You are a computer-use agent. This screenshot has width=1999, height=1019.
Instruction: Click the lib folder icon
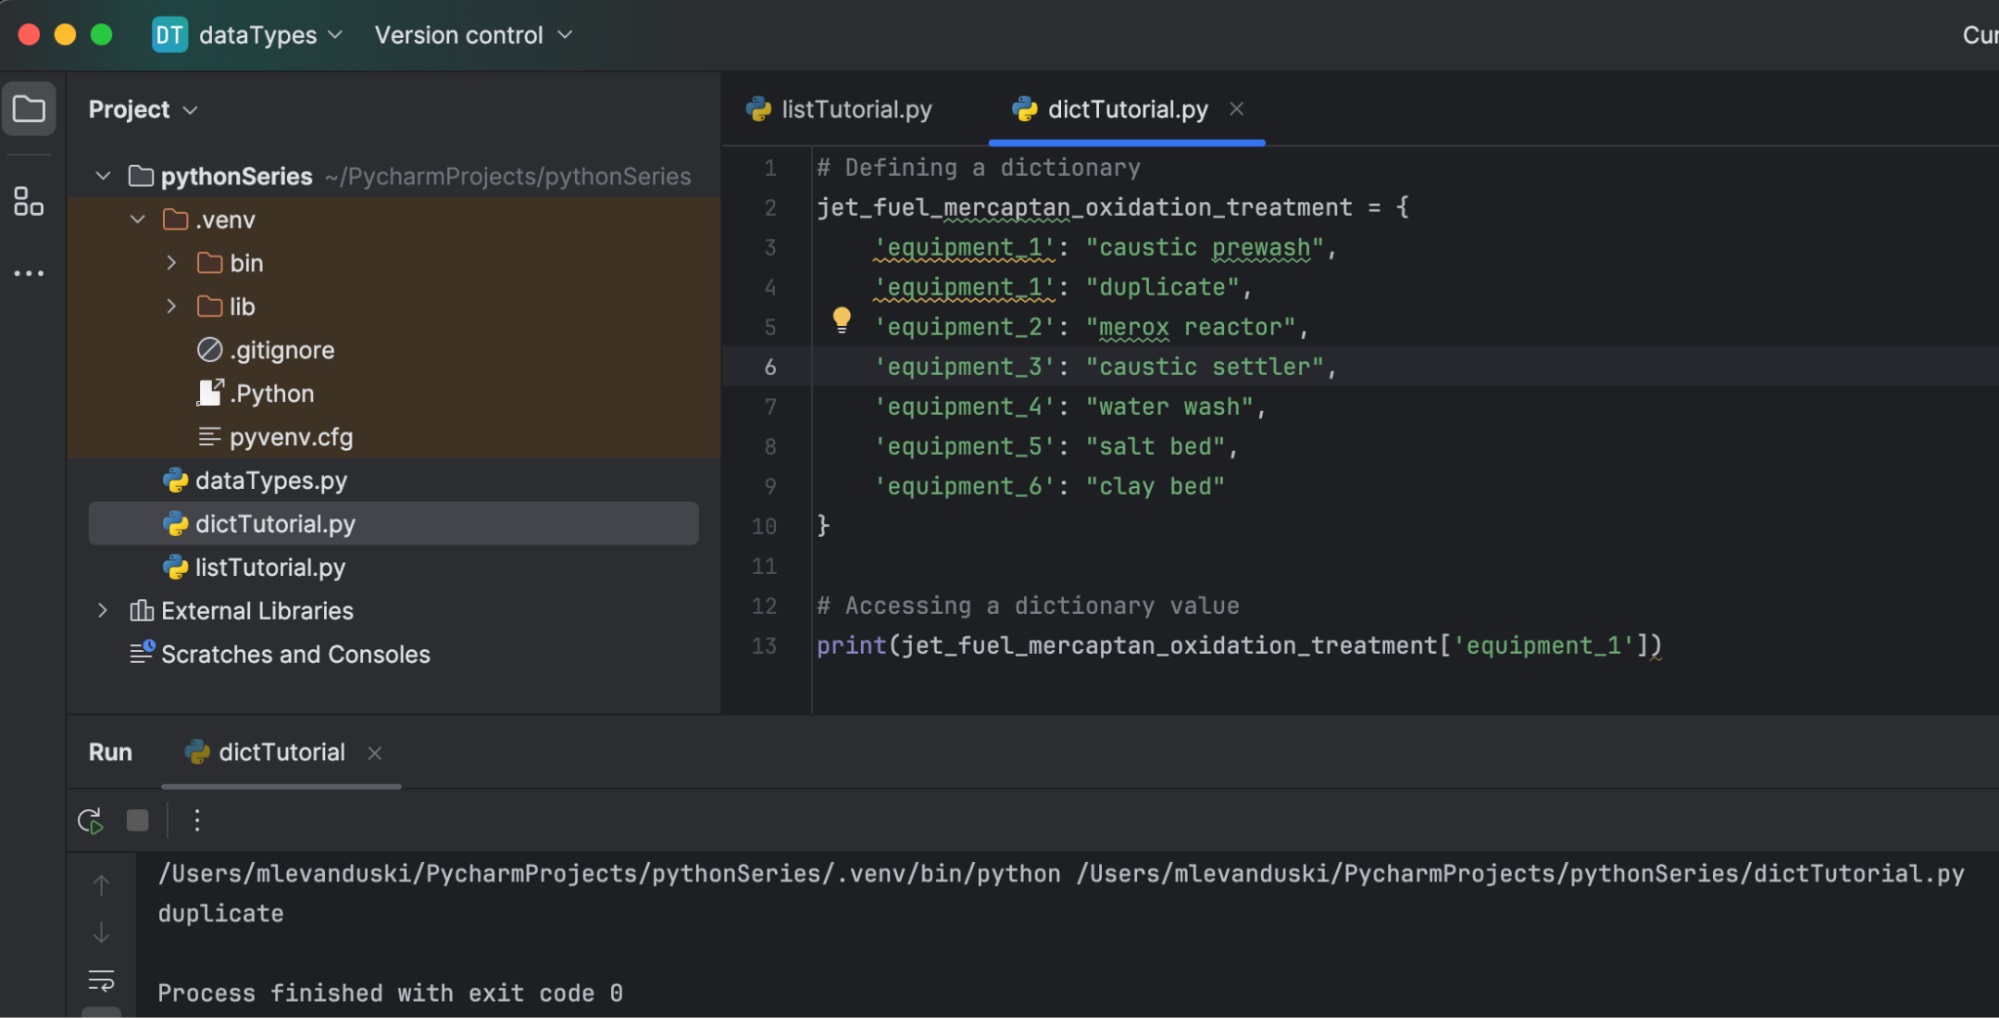(210, 306)
